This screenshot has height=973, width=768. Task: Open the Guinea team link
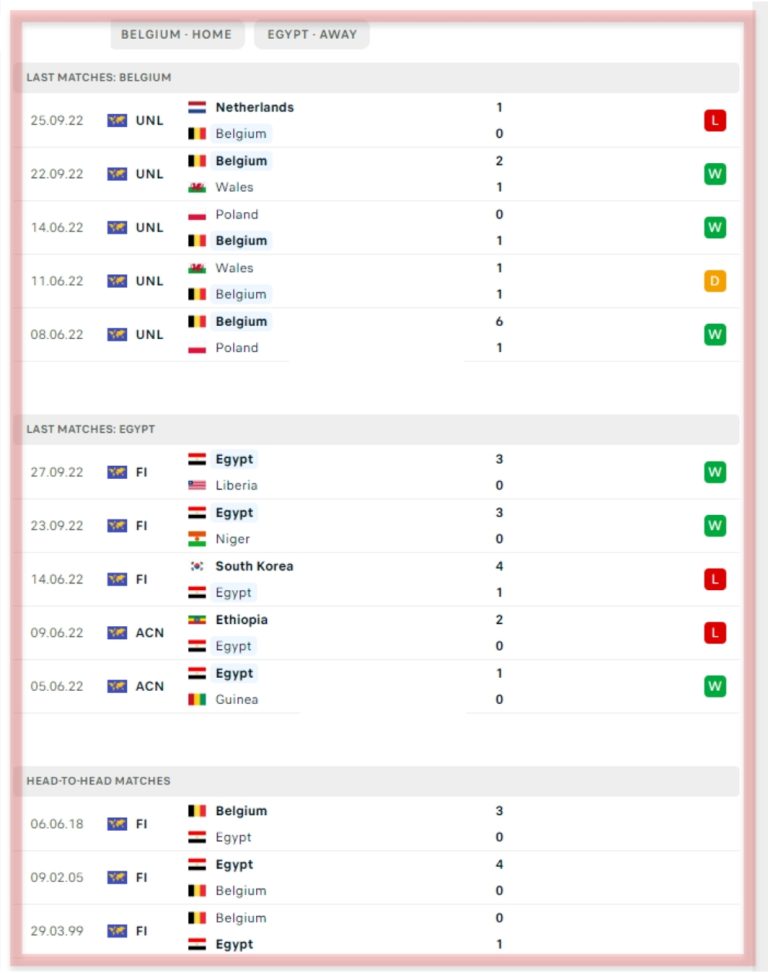[x=236, y=699]
